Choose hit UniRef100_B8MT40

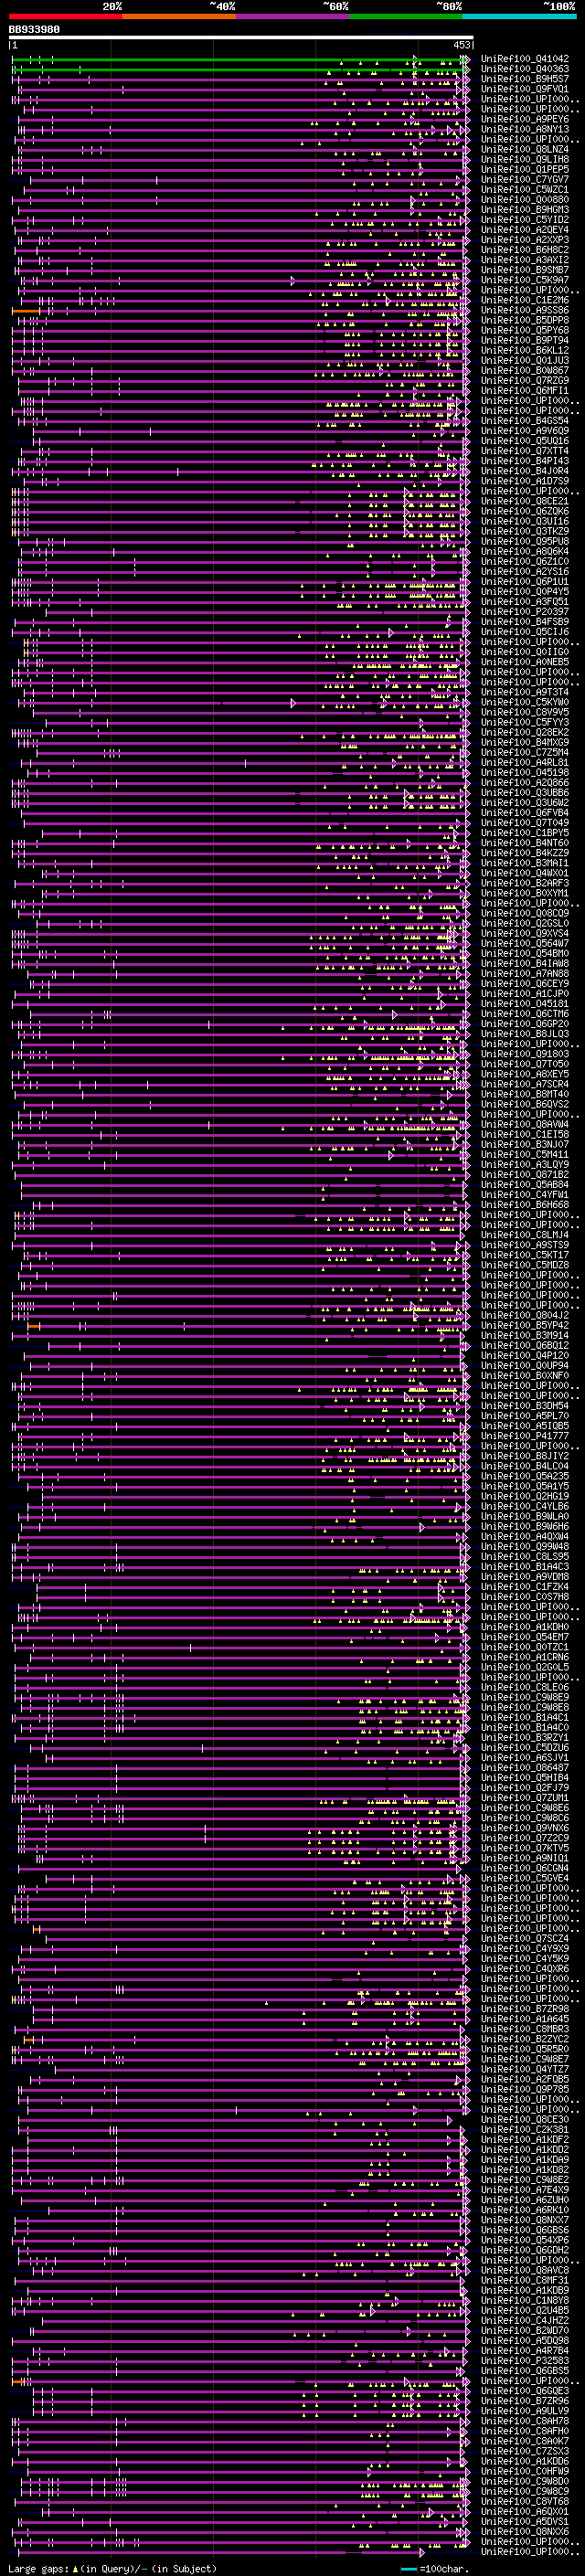tap(525, 1094)
